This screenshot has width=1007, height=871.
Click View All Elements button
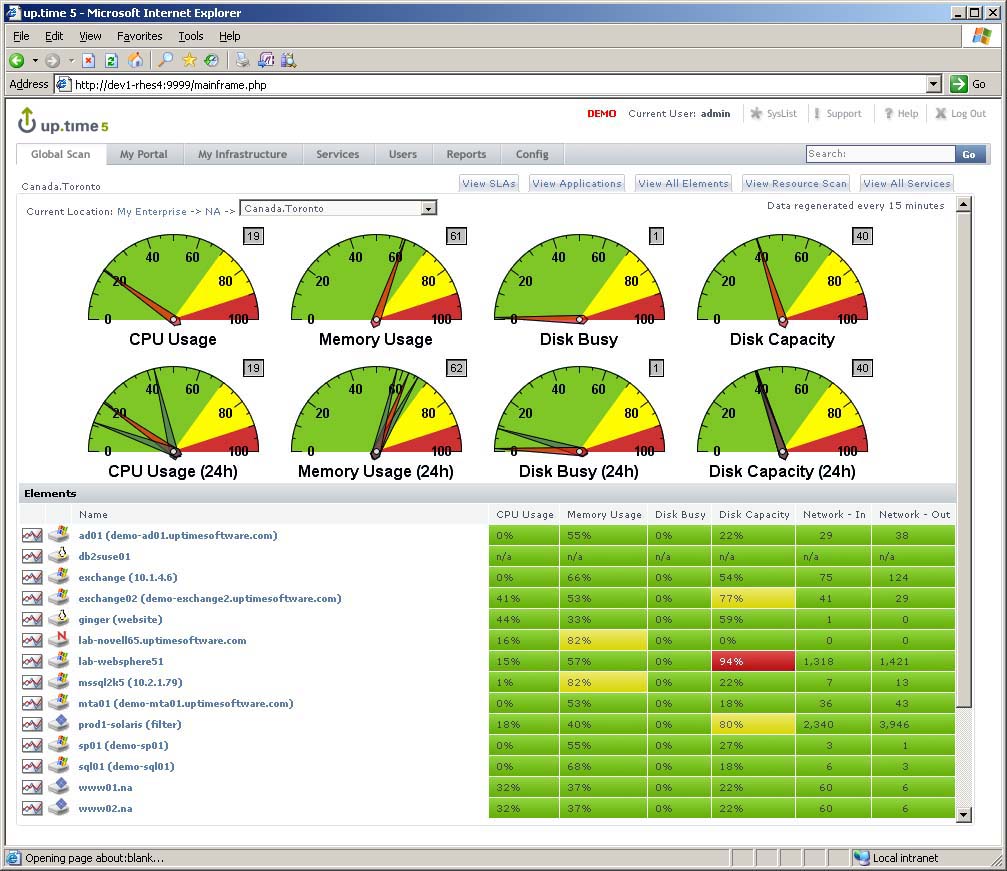point(683,184)
